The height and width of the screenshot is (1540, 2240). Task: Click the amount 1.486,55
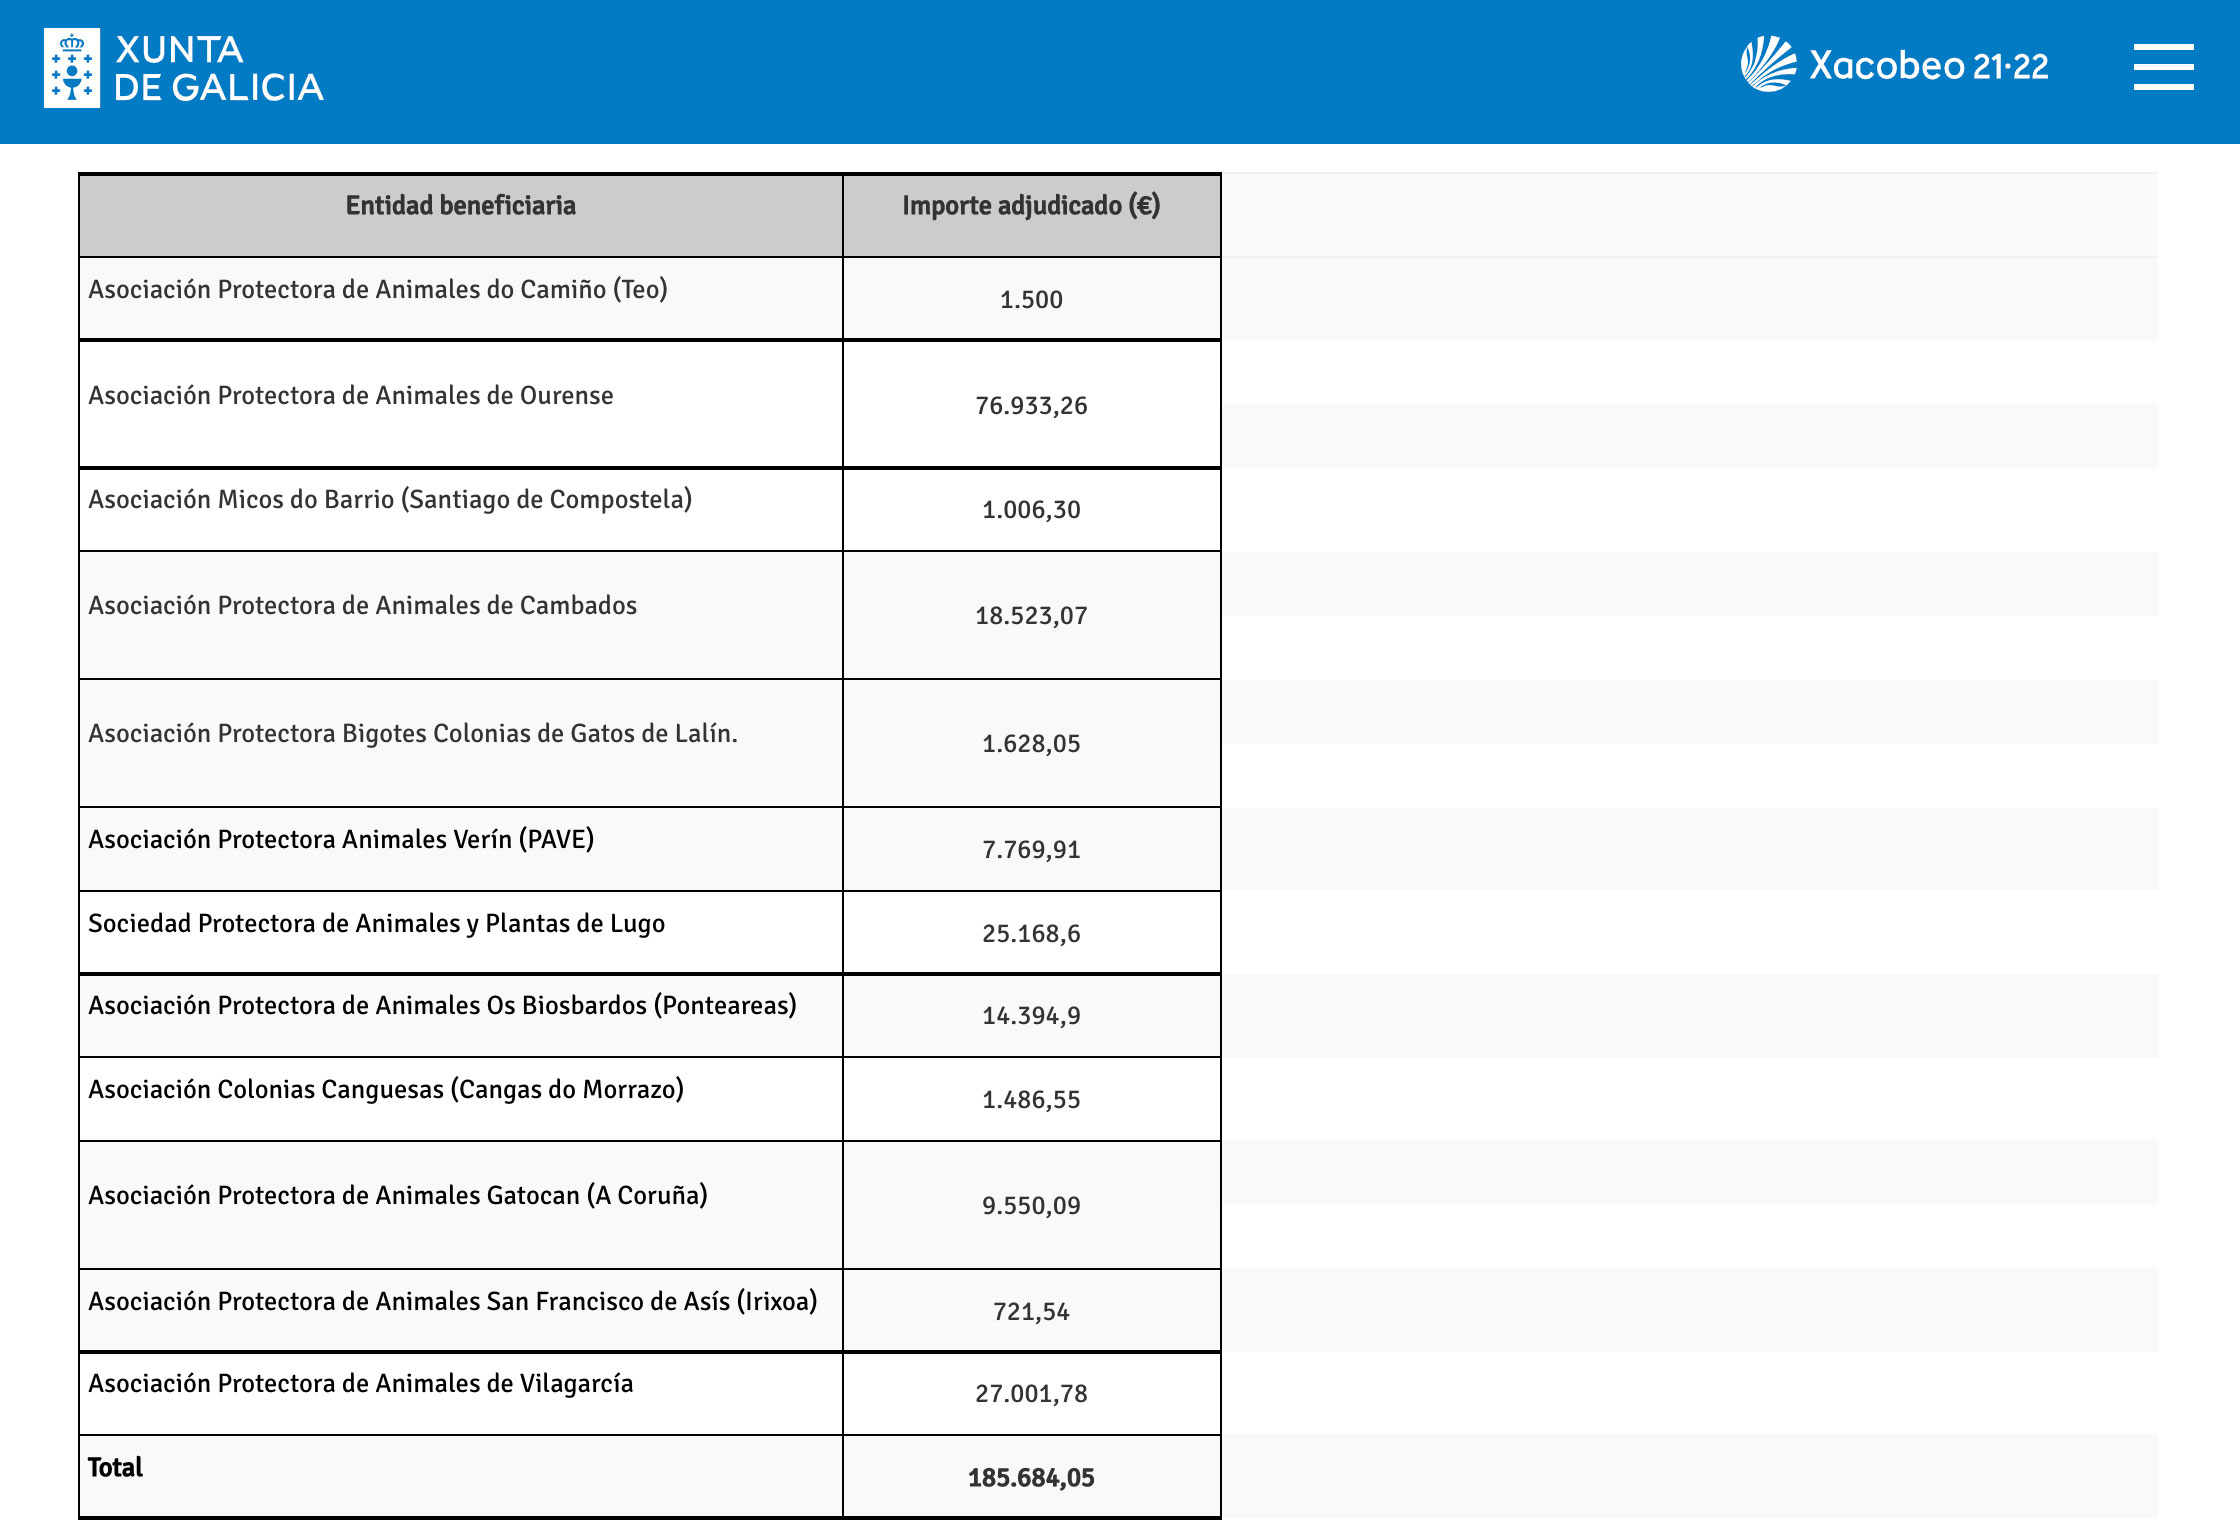[1031, 1100]
